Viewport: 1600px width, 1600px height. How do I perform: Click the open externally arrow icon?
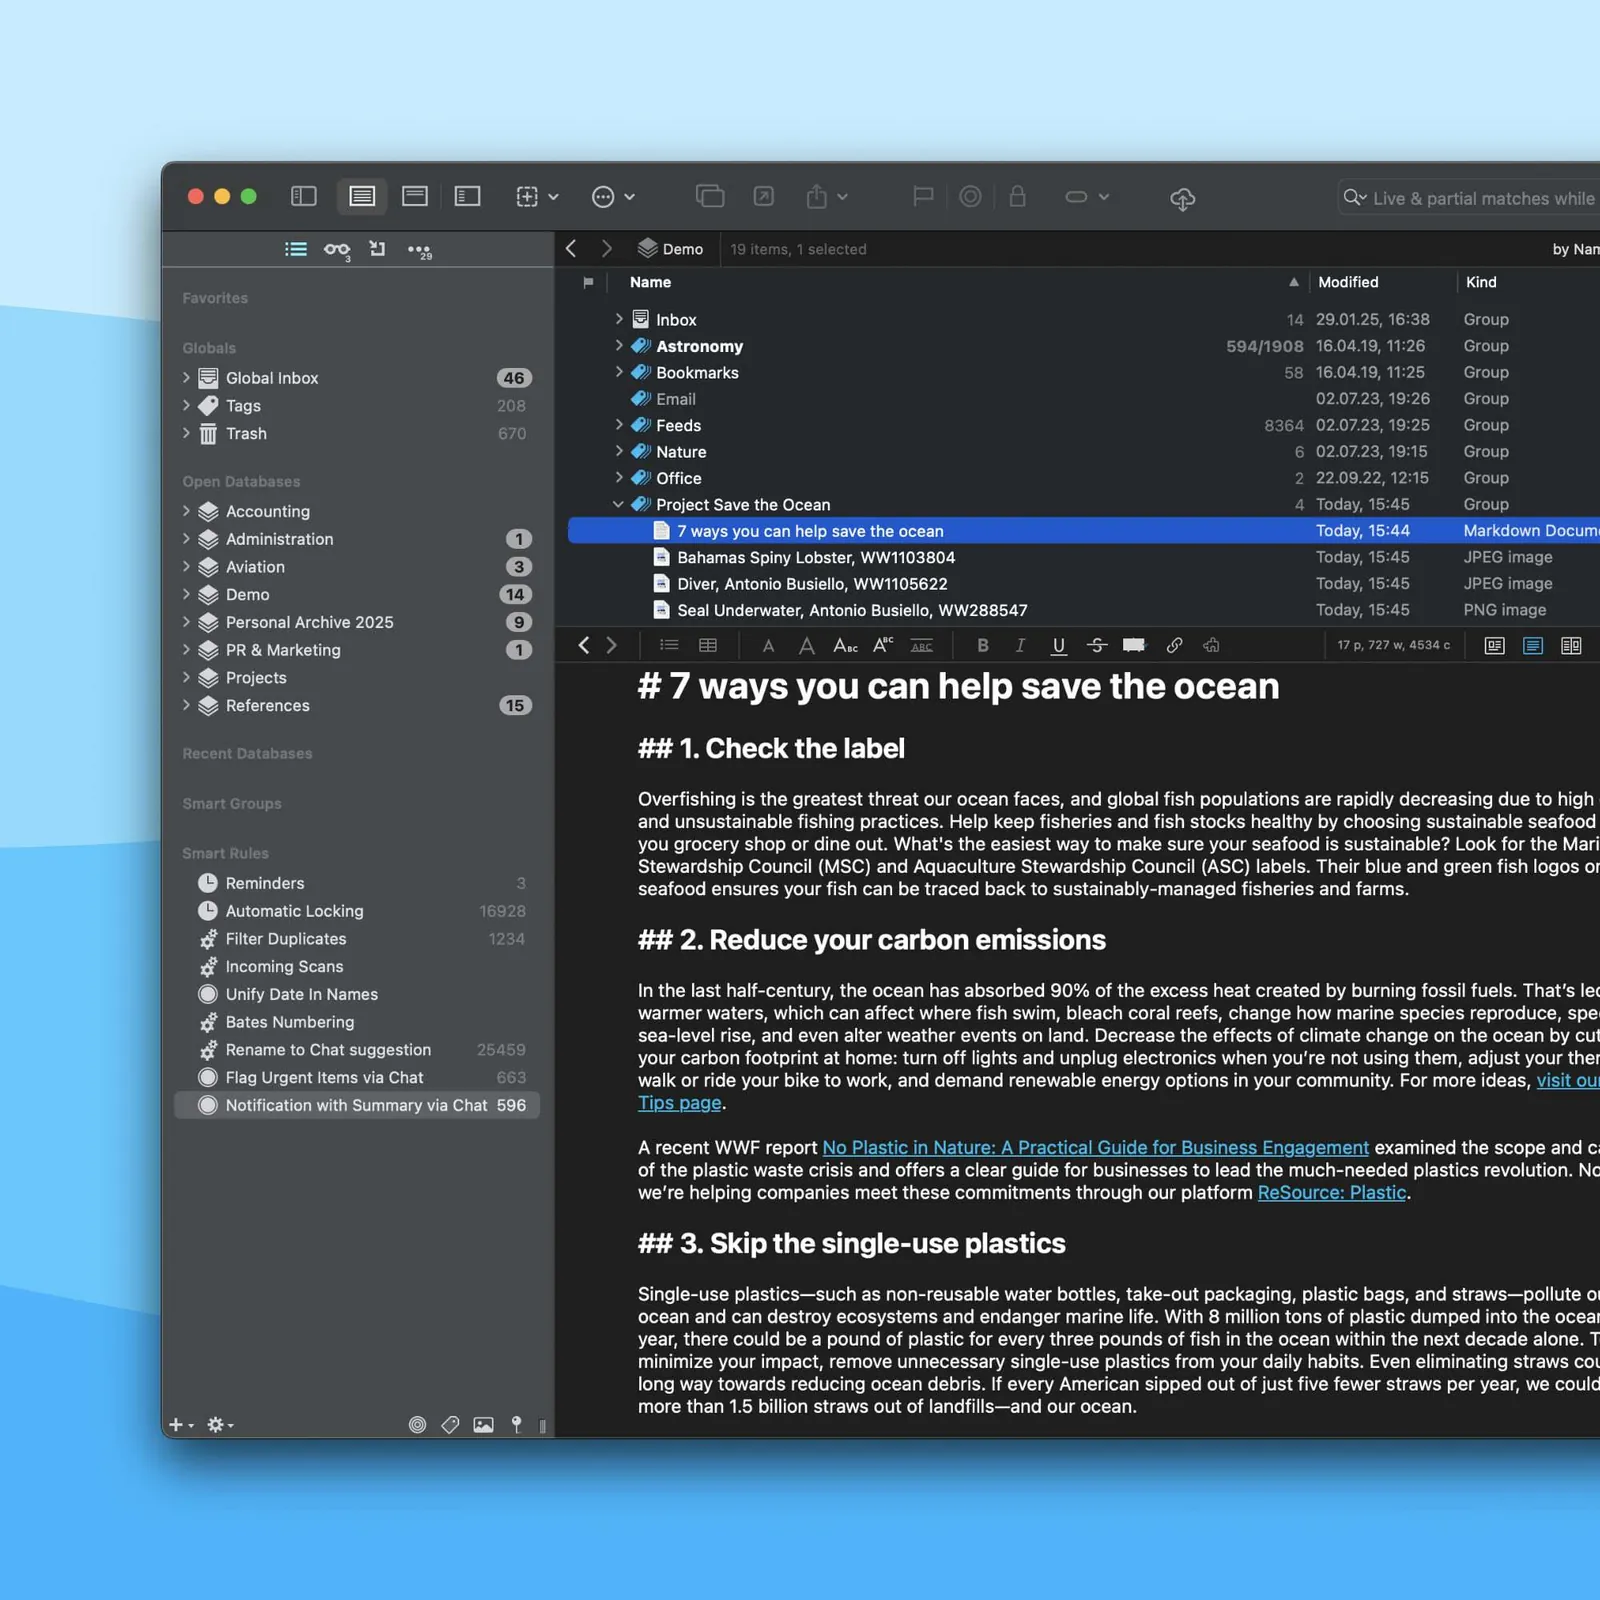(763, 197)
